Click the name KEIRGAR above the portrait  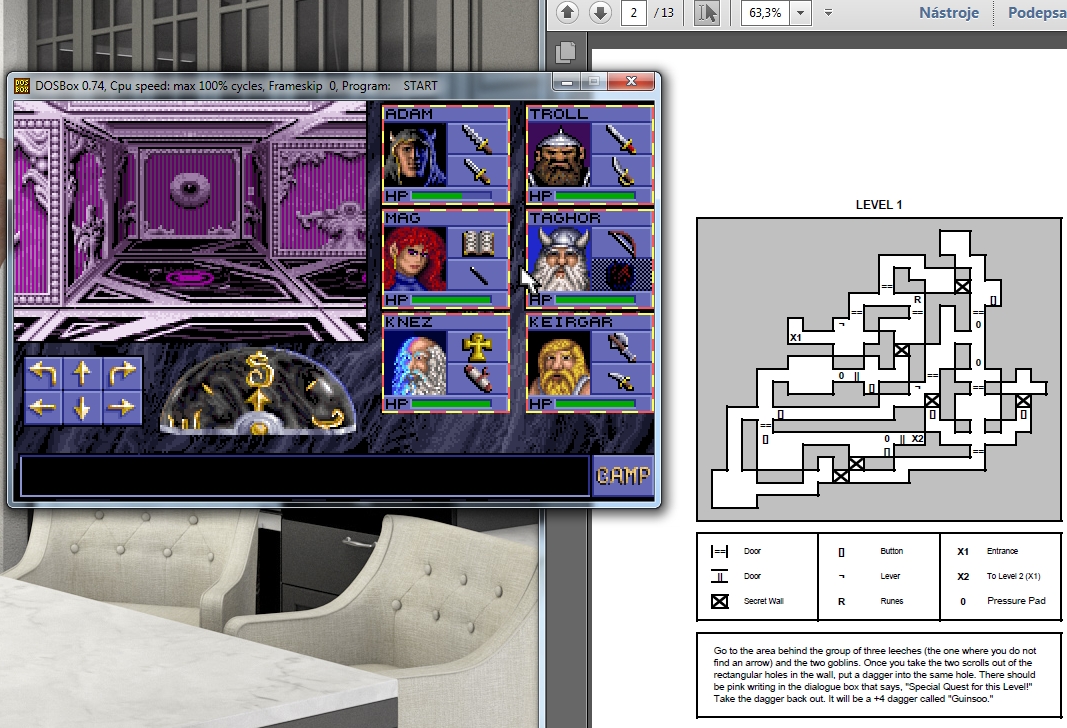[570, 322]
